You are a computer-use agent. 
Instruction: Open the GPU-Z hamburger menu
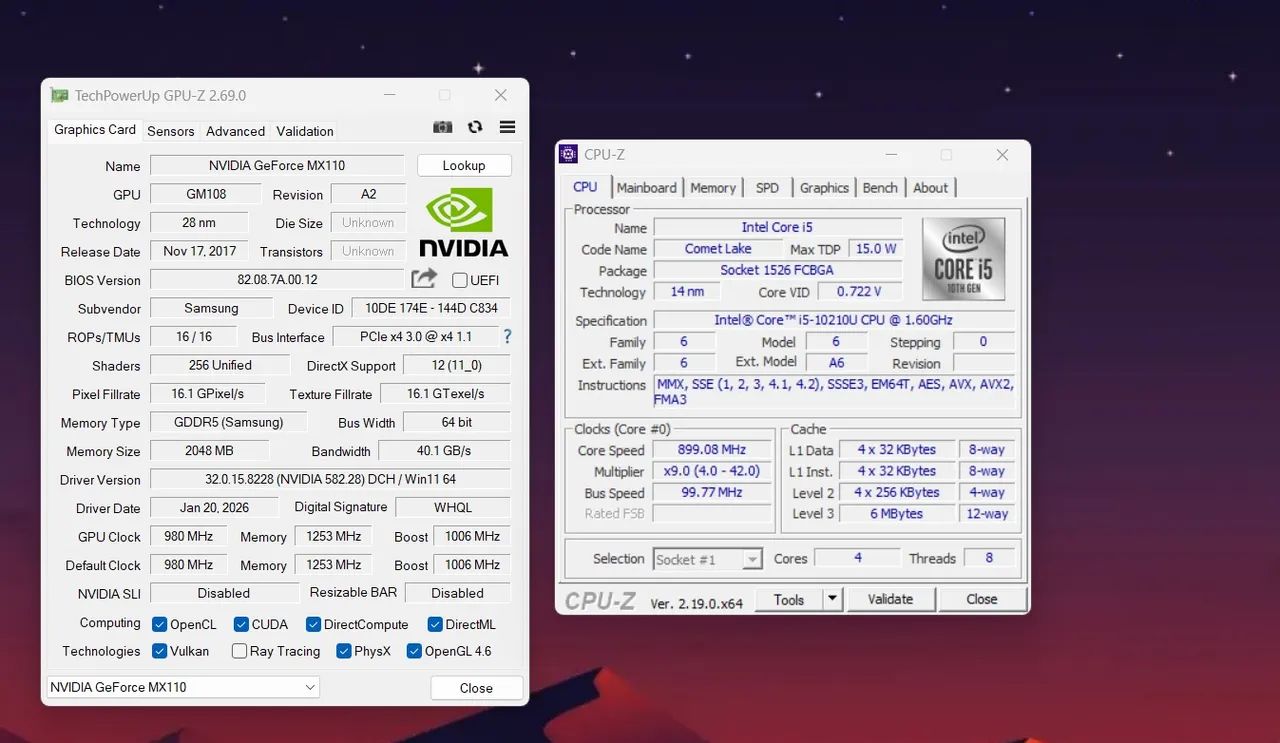507,127
